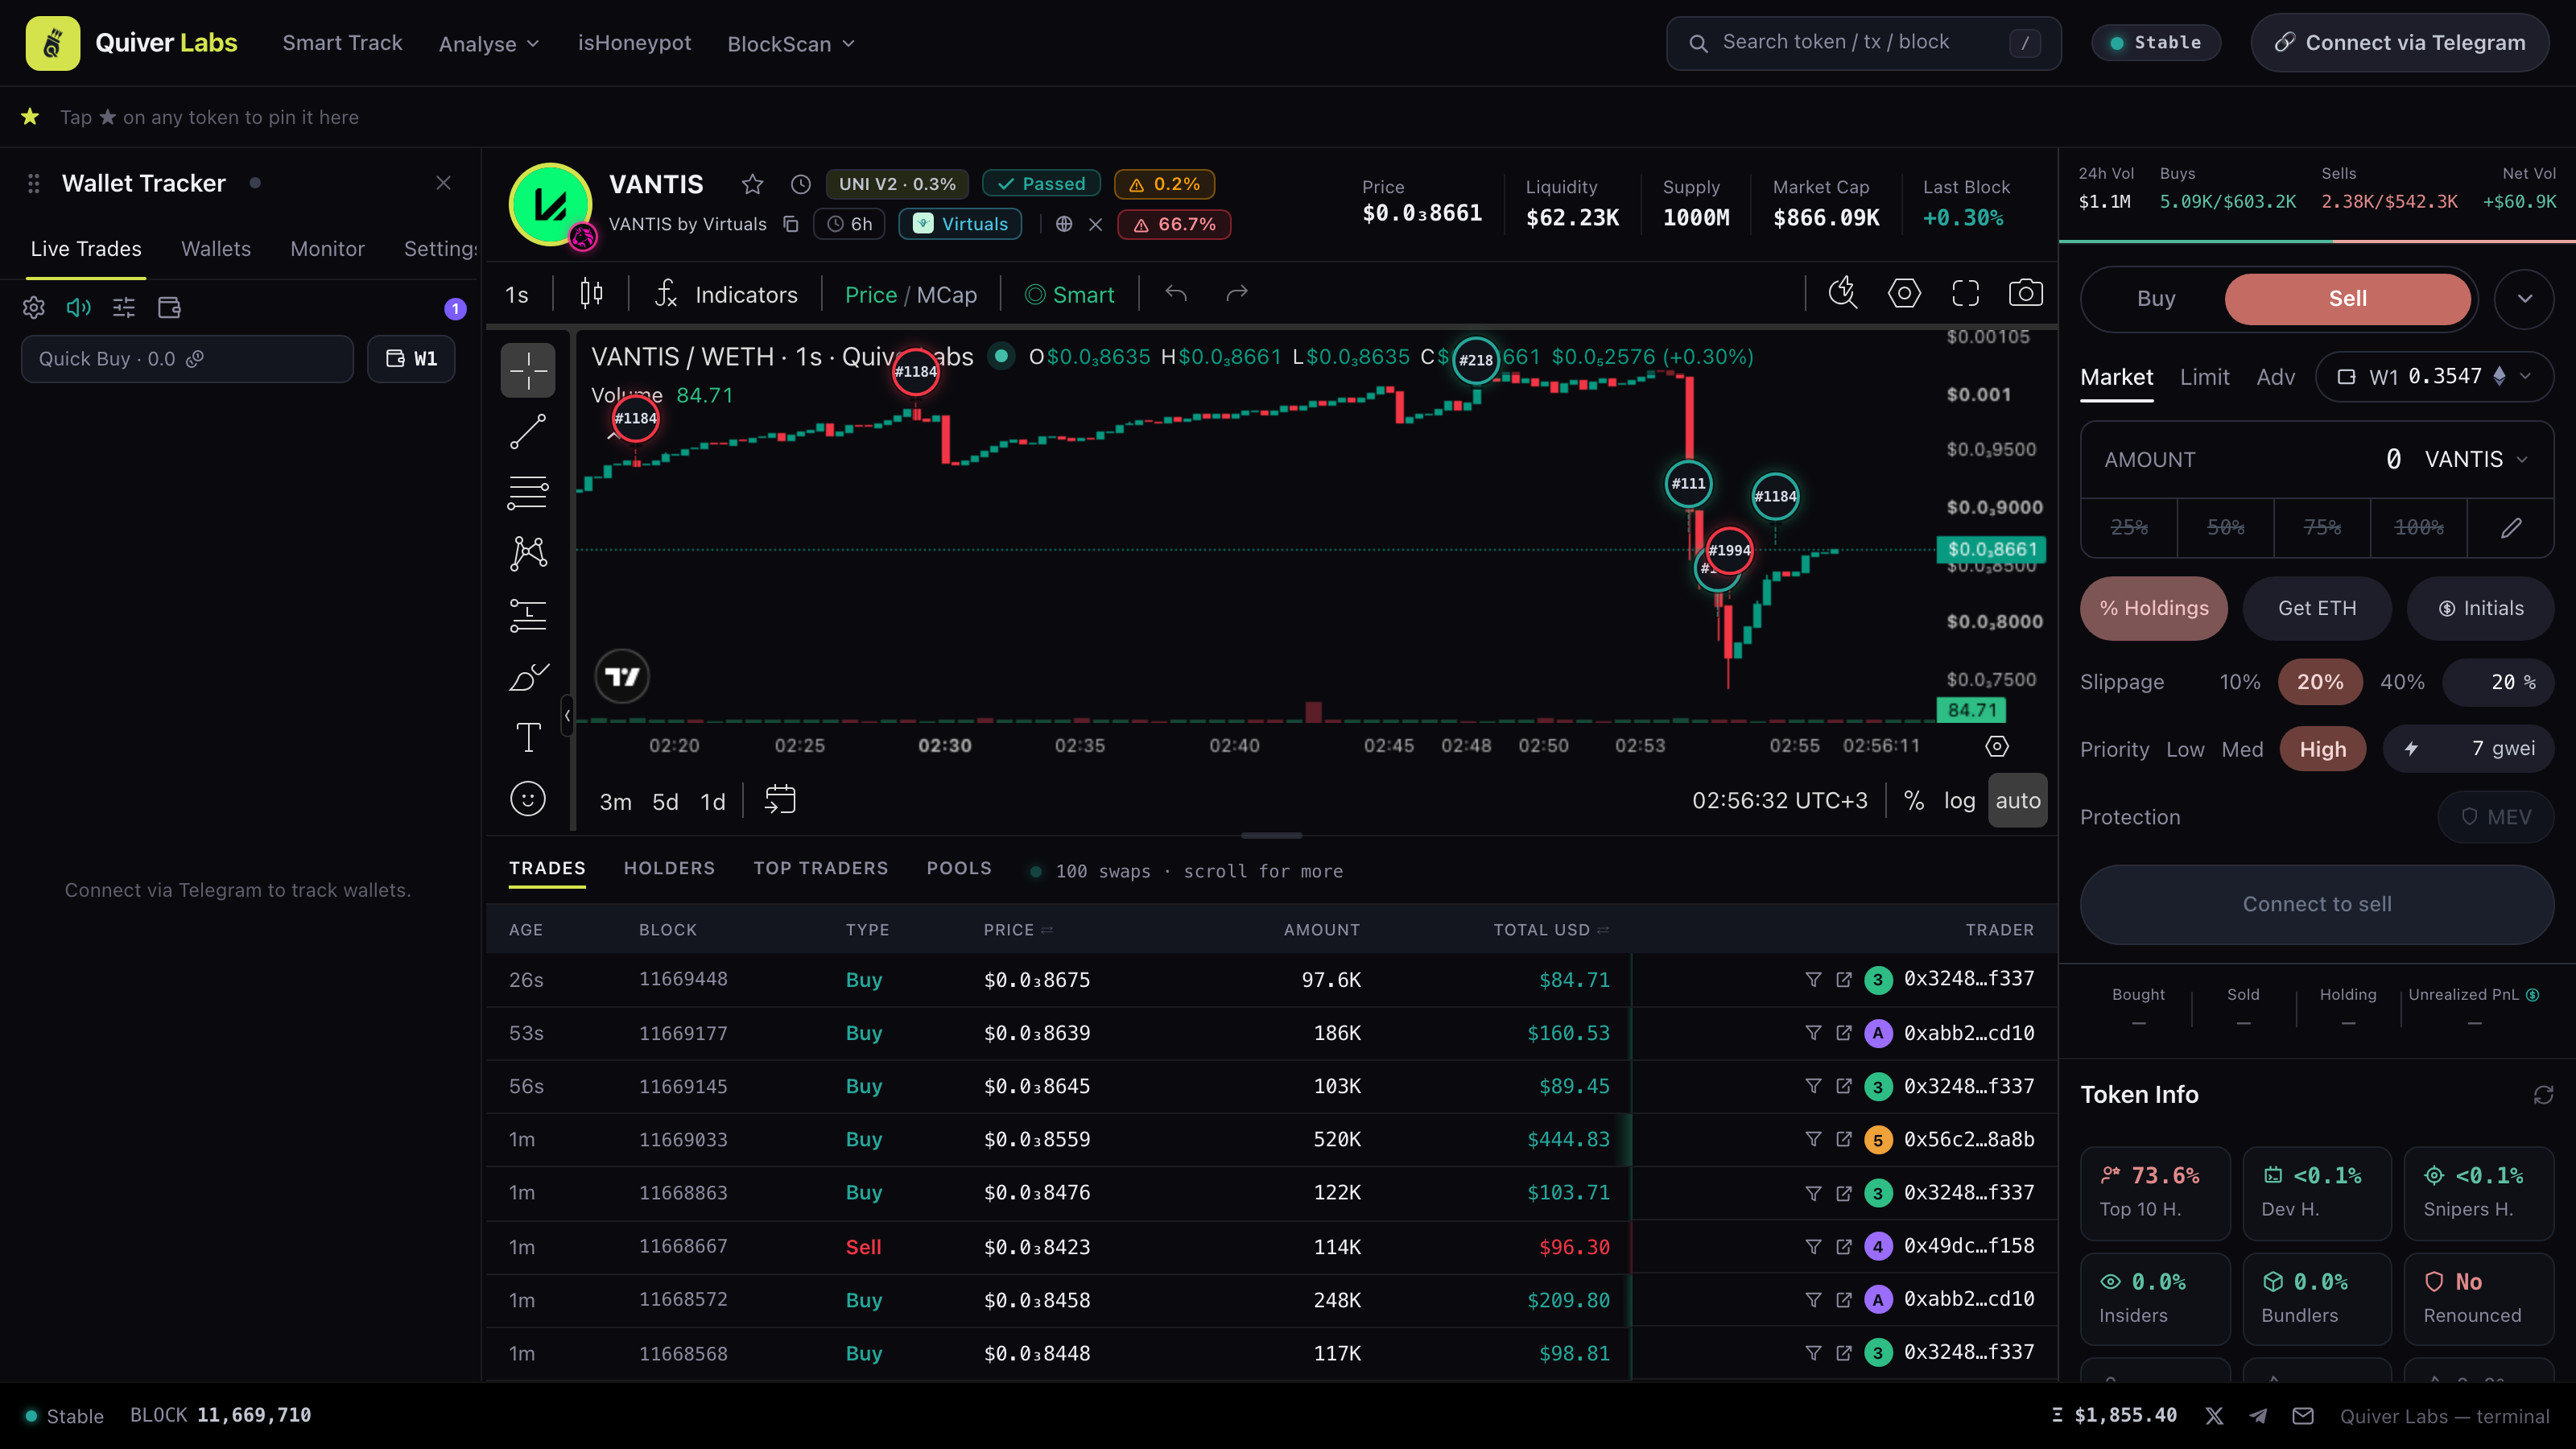Open the HOLDERS tab
Screen dimensions: 2576x1449
(669, 868)
